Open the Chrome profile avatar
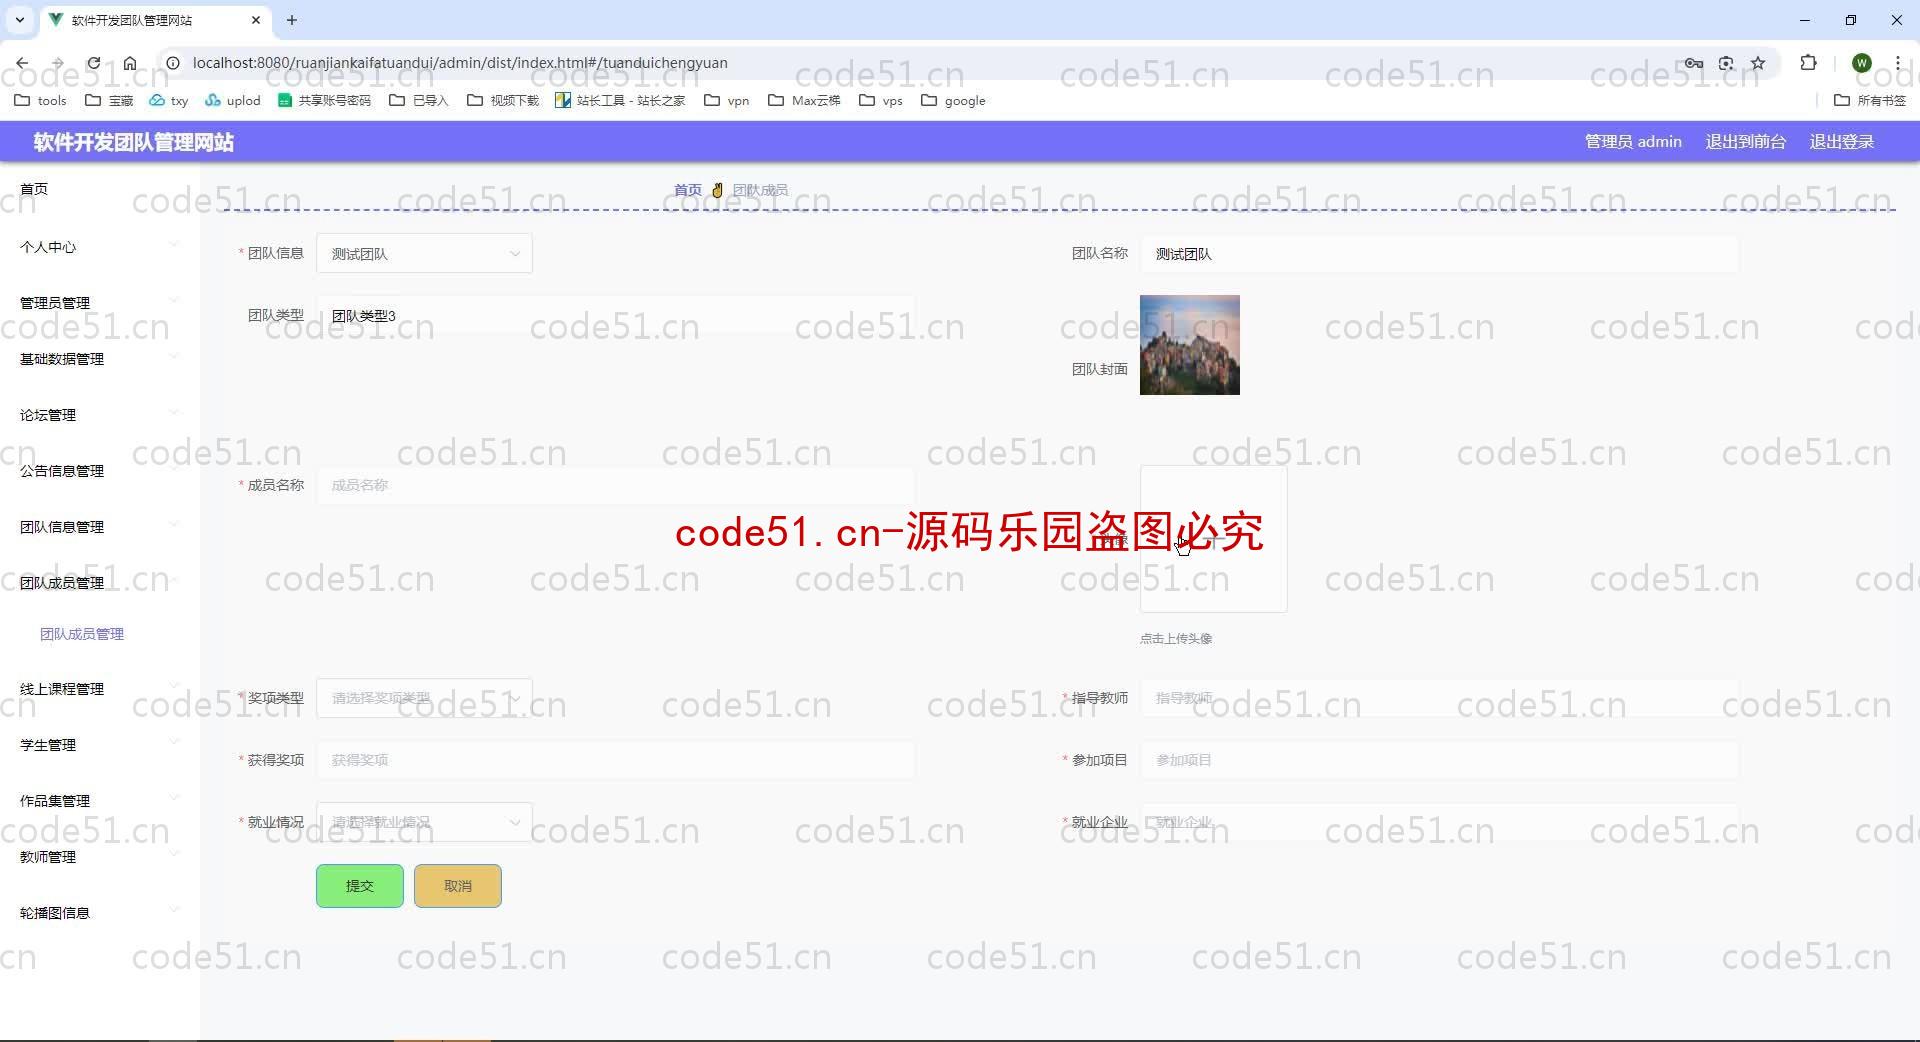Viewport: 1920px width, 1042px height. (1862, 63)
